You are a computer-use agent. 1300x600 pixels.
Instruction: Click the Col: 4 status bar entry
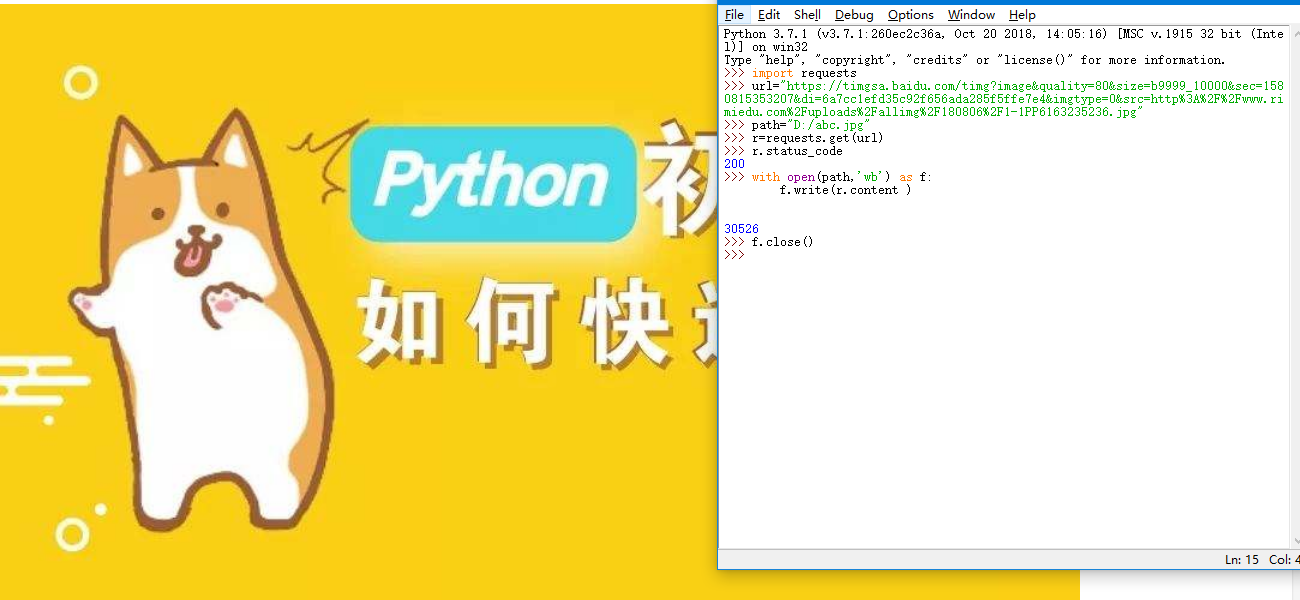(x=1283, y=560)
